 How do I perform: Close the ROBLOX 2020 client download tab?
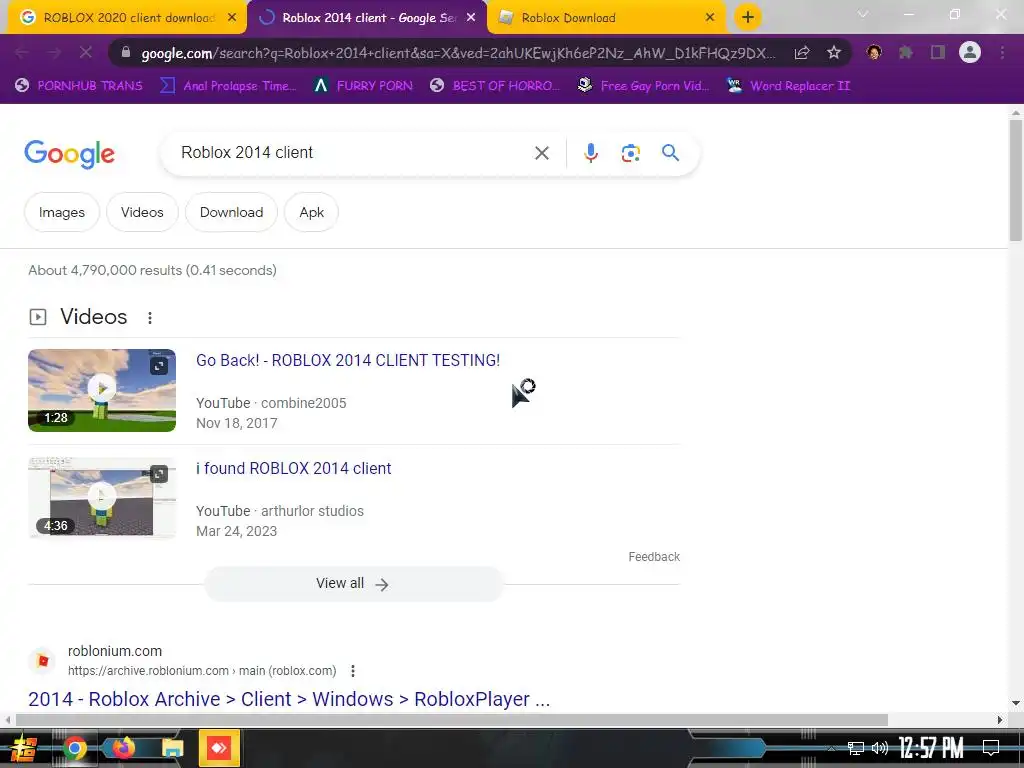[x=232, y=18]
